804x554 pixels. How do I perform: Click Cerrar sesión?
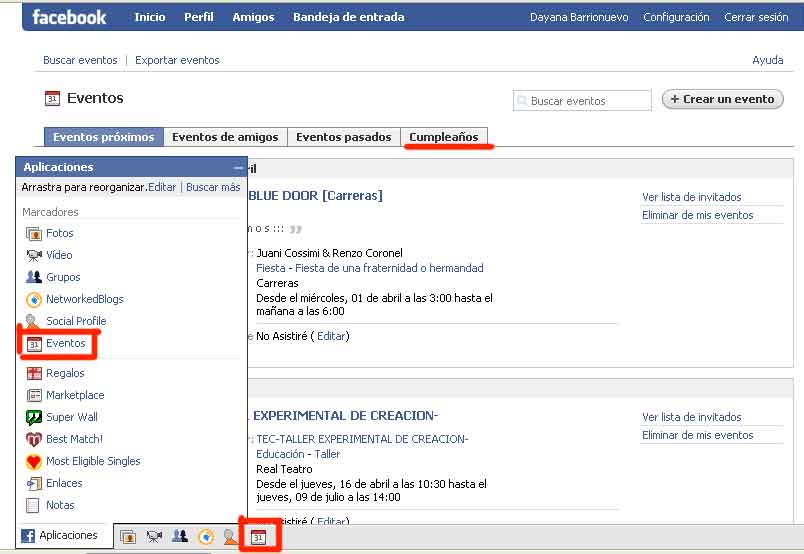coord(756,17)
